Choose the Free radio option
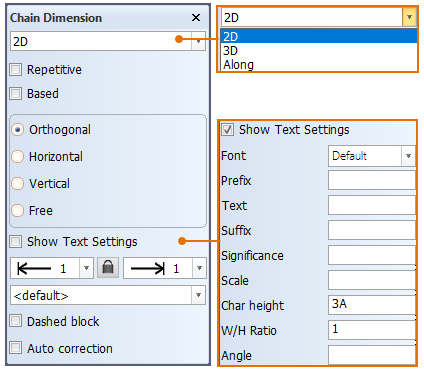This screenshot has height=370, width=424. tap(18, 210)
